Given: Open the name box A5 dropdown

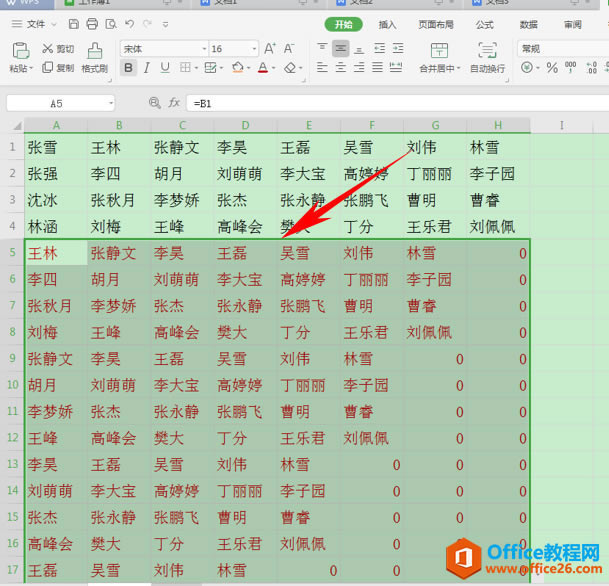Looking at the screenshot, I should point(111,103).
